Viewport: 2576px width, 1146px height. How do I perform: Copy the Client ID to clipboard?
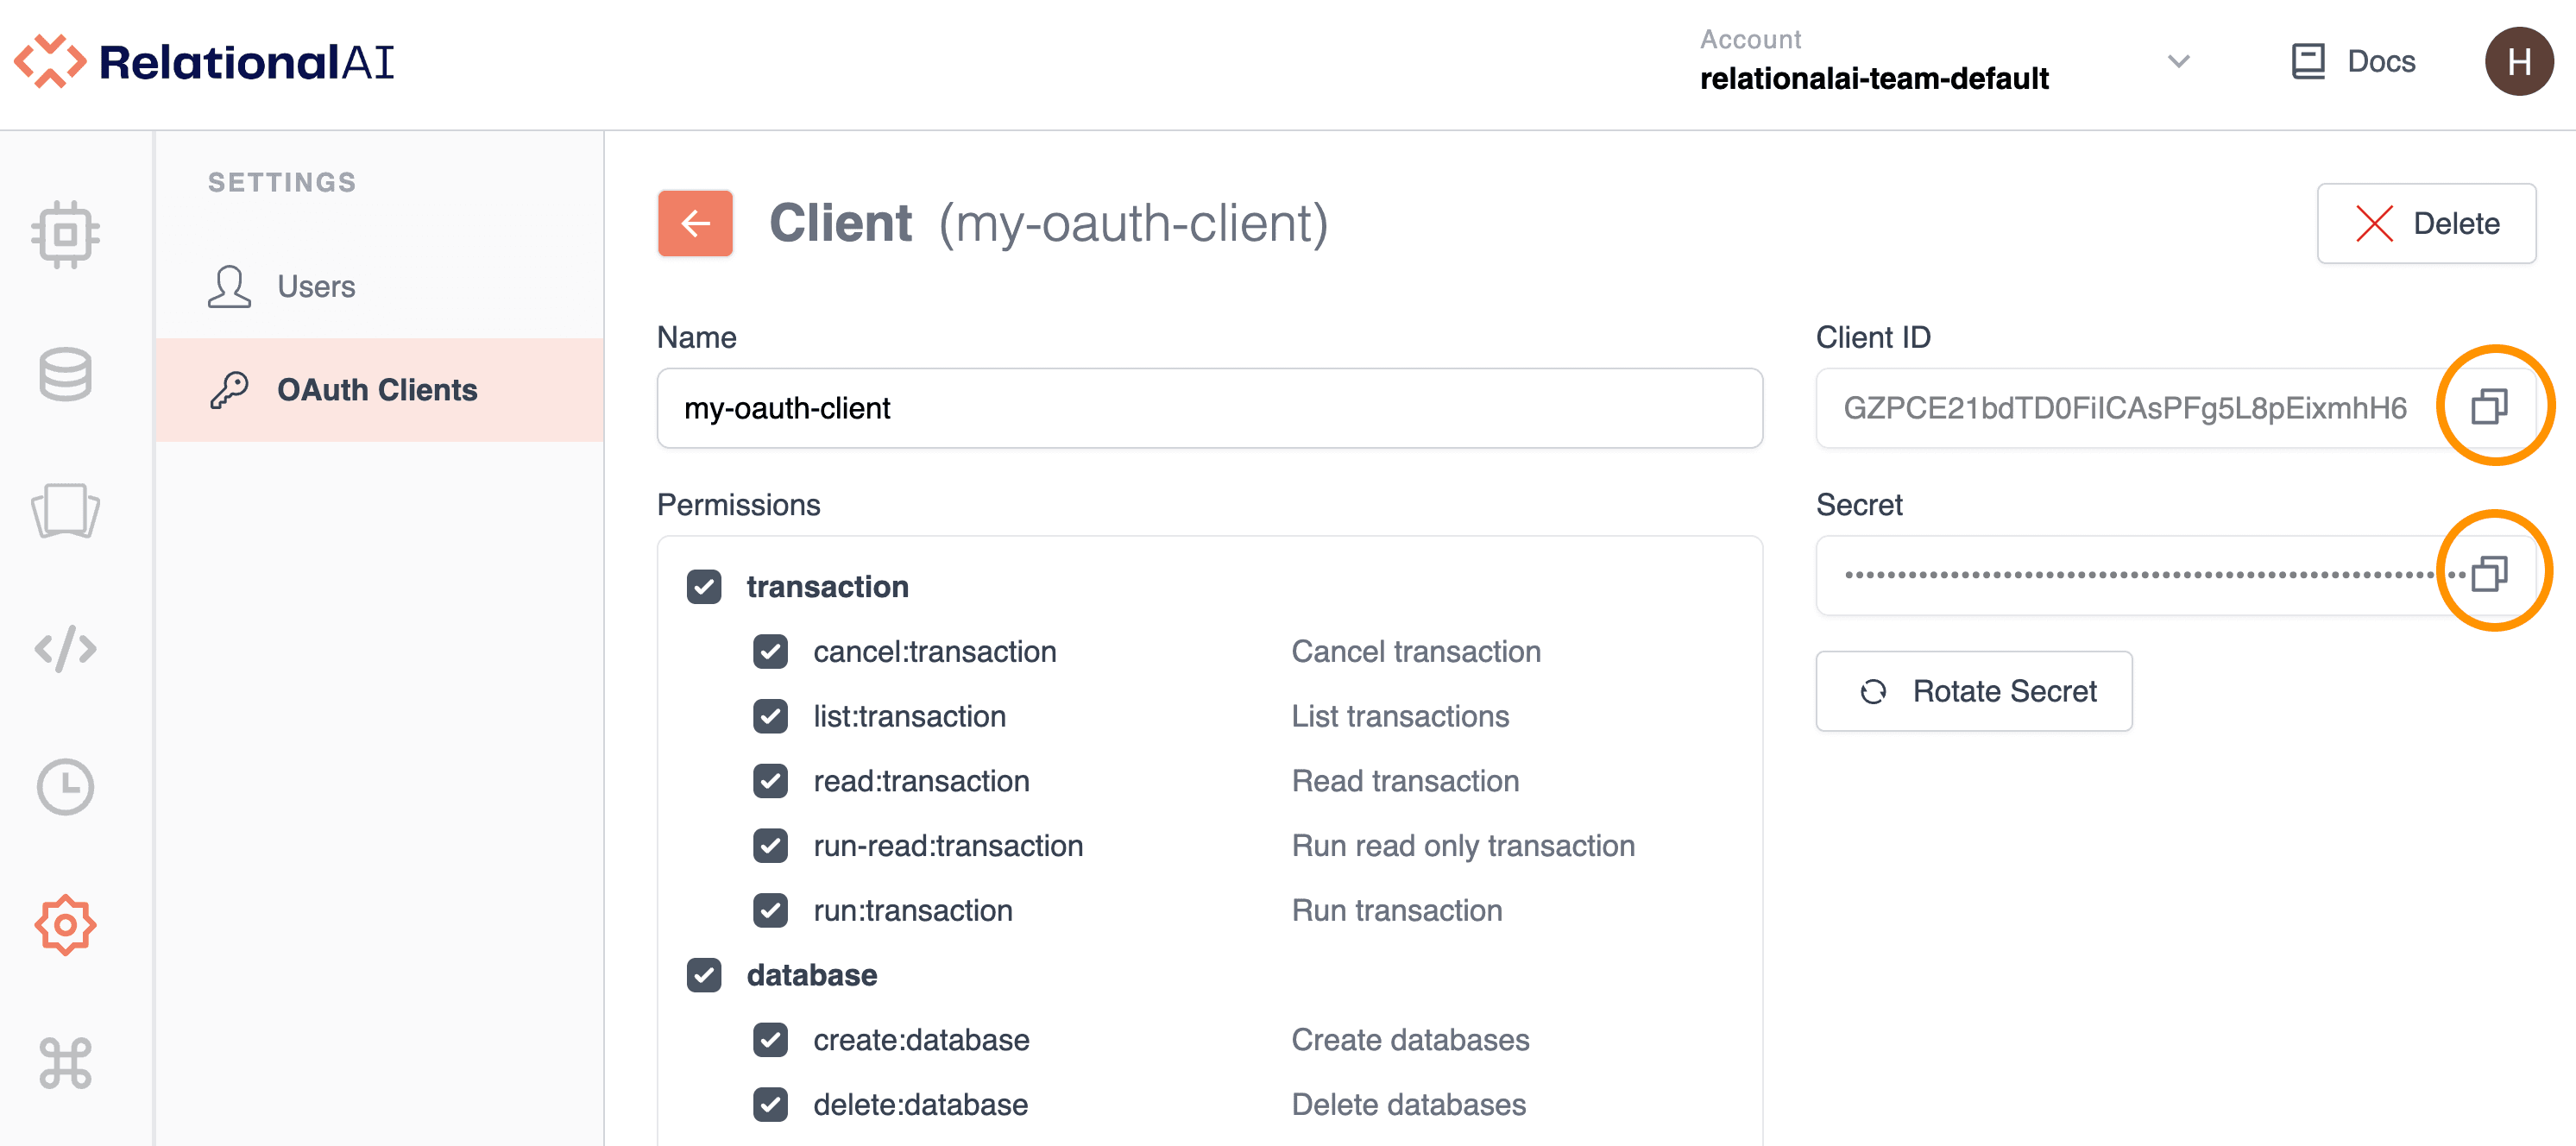click(x=2489, y=407)
